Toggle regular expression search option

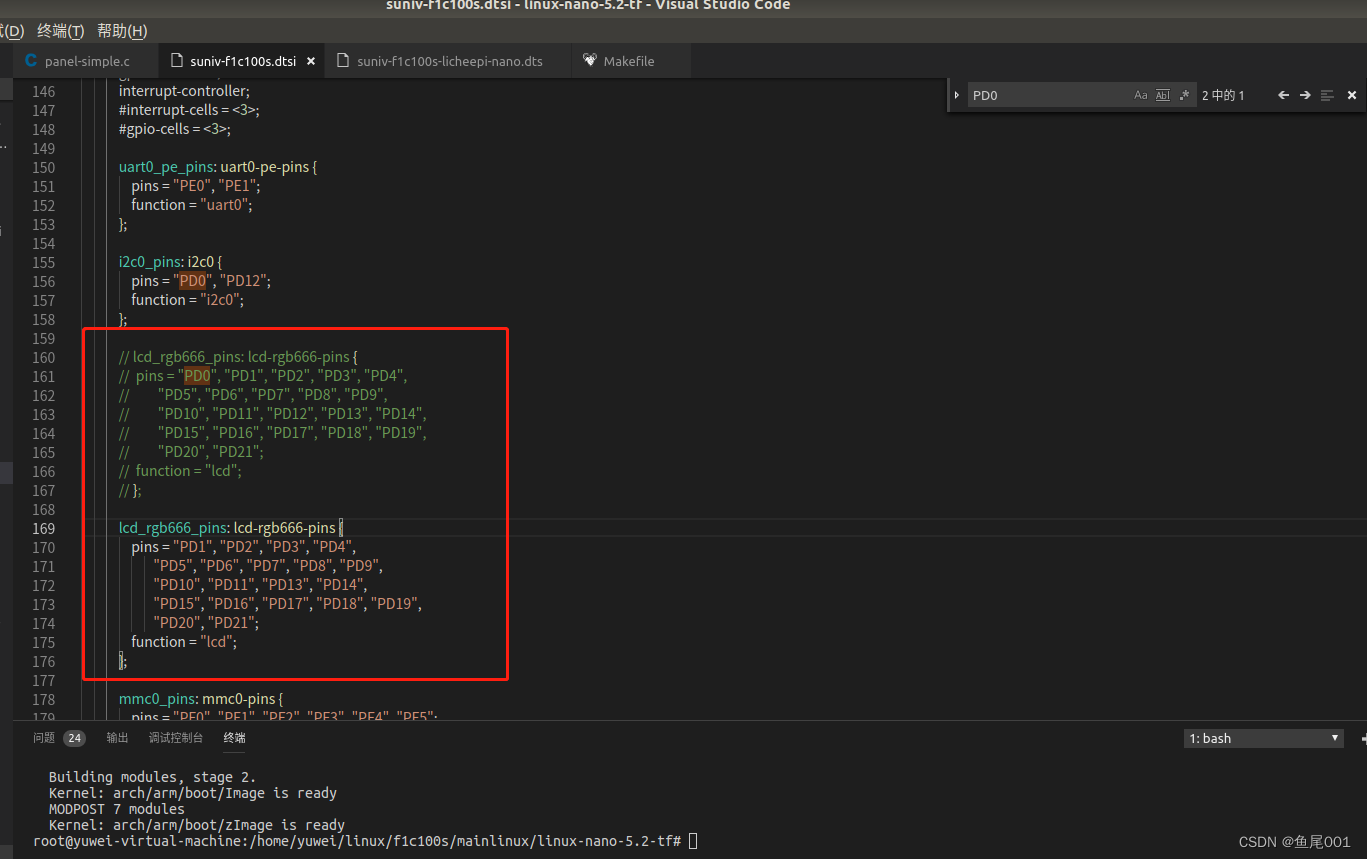point(1185,95)
